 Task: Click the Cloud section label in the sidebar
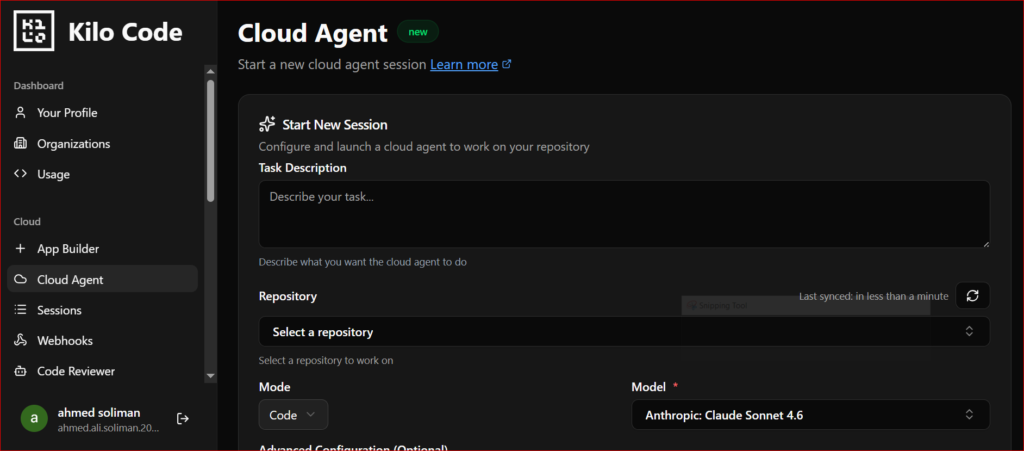point(27,222)
